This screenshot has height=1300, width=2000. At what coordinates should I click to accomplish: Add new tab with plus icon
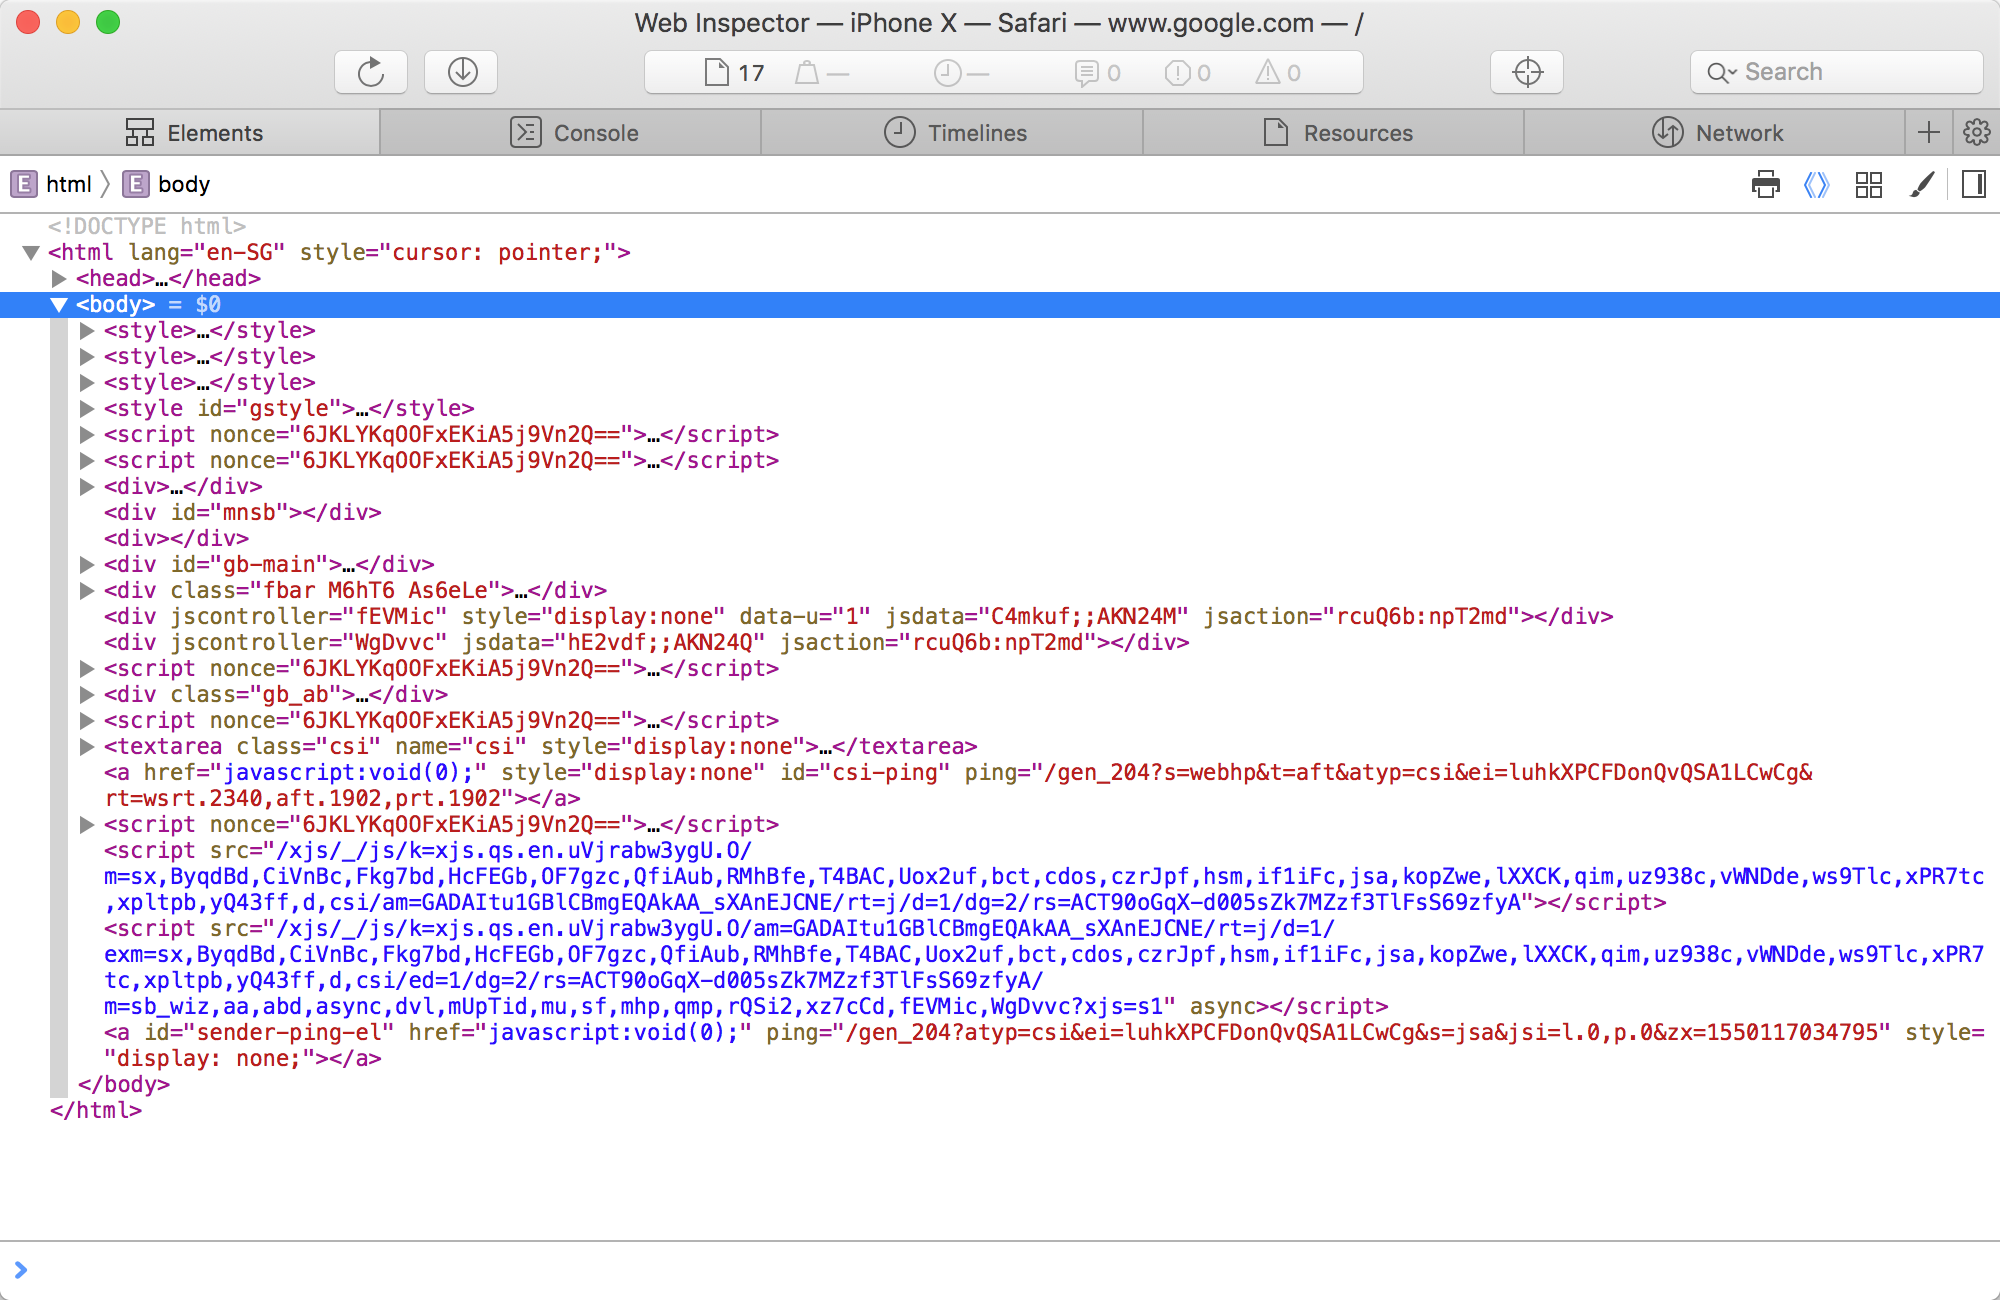tap(1929, 132)
